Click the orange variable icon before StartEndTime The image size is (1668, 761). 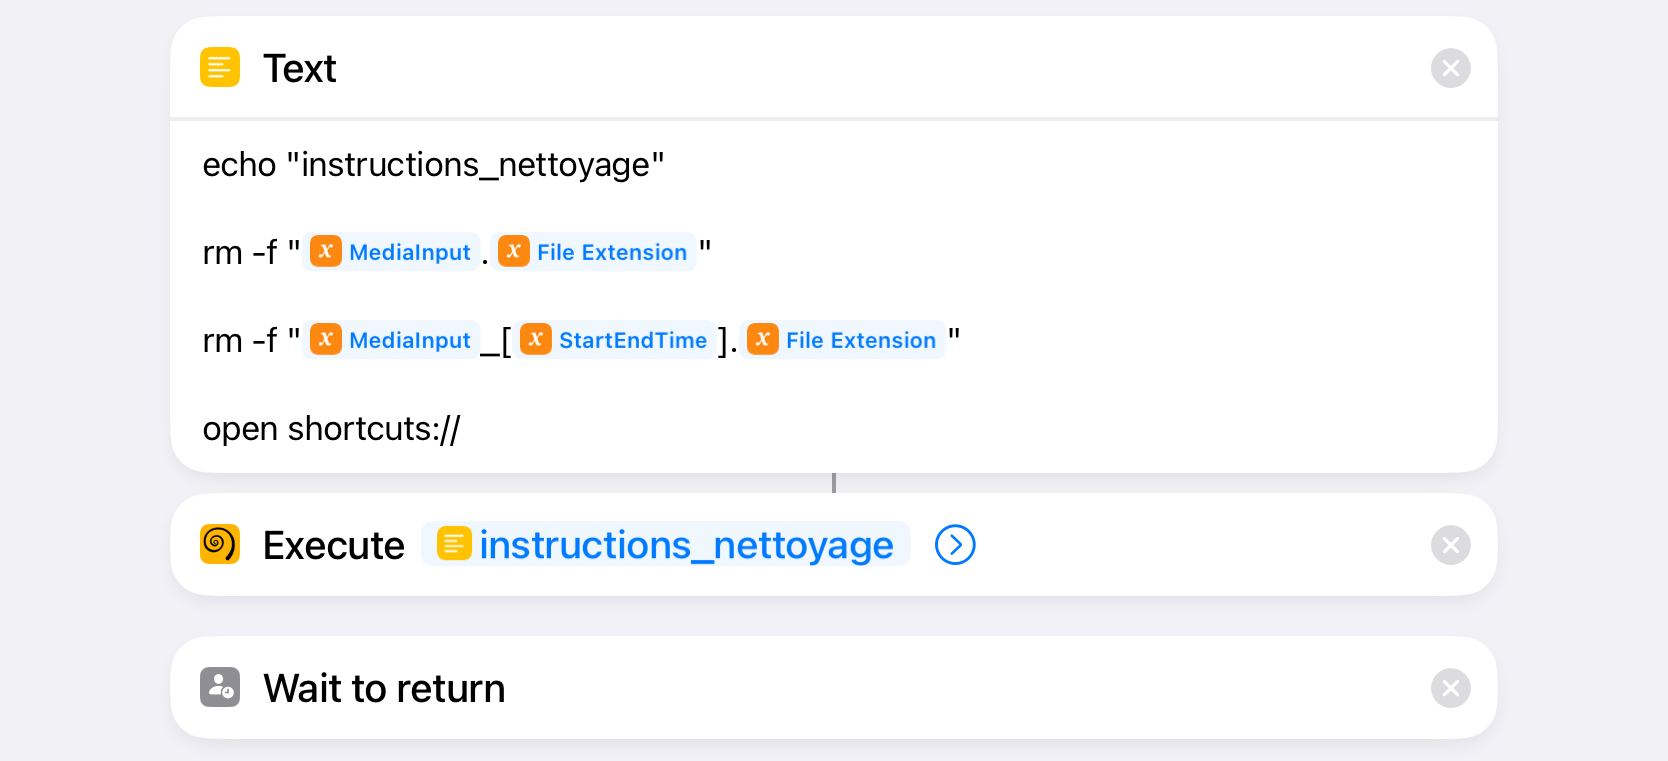point(536,340)
